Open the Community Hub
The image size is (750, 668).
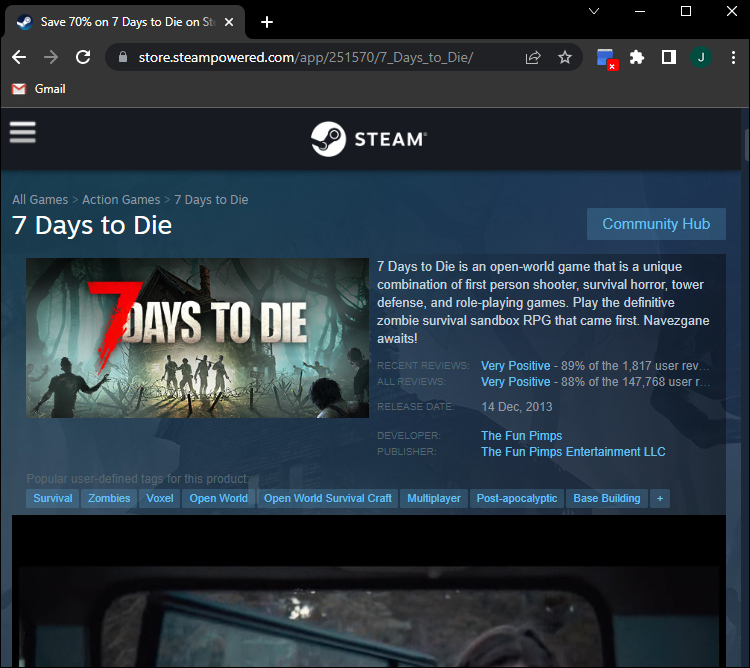coord(656,224)
